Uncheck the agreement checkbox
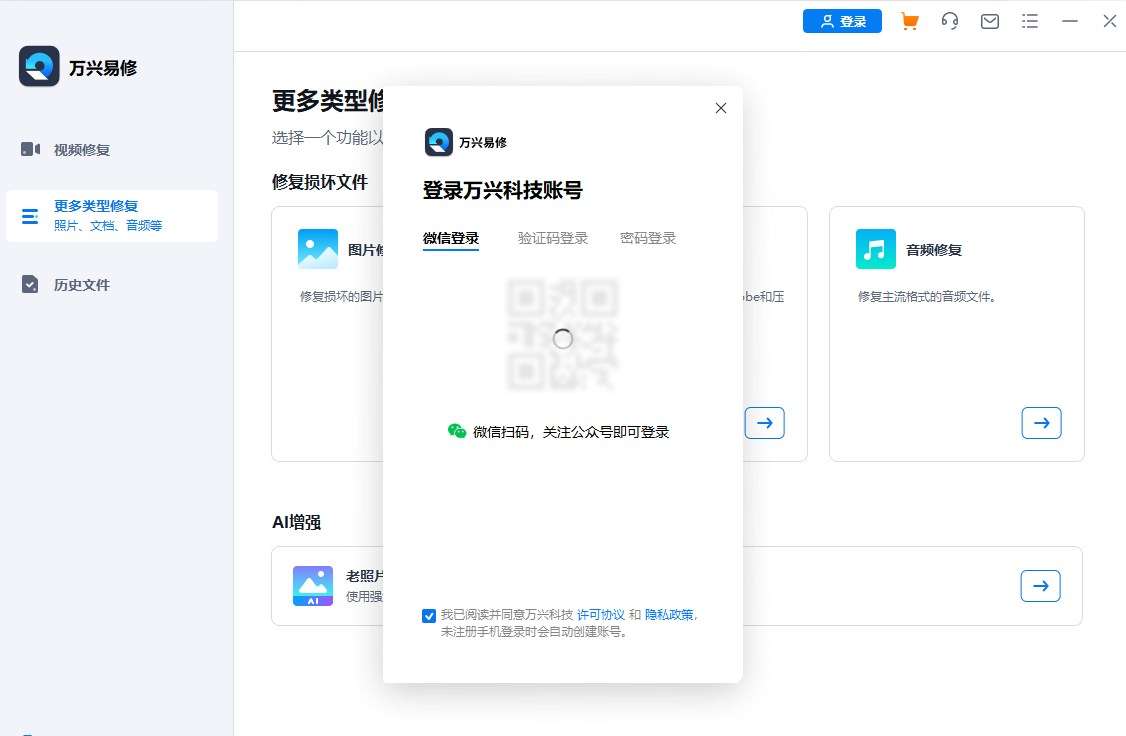This screenshot has width=1126, height=736. point(429,616)
